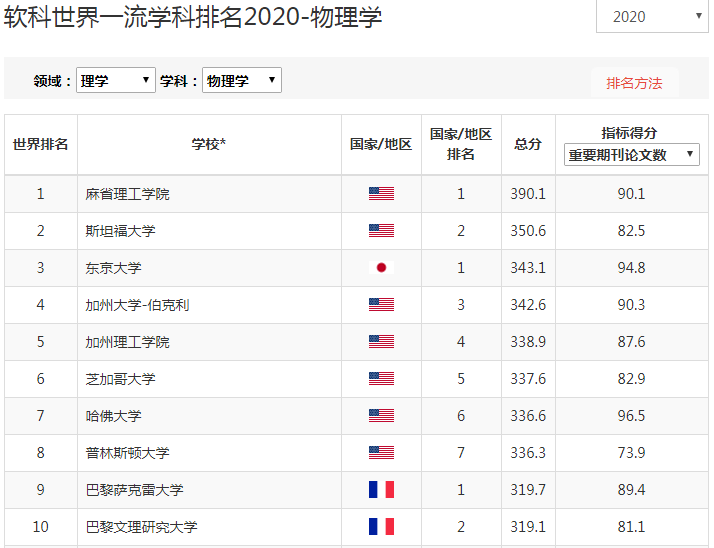Image resolution: width=714 pixels, height=548 pixels.
Task: Click the indicator score 96.5
Action: 631,416
